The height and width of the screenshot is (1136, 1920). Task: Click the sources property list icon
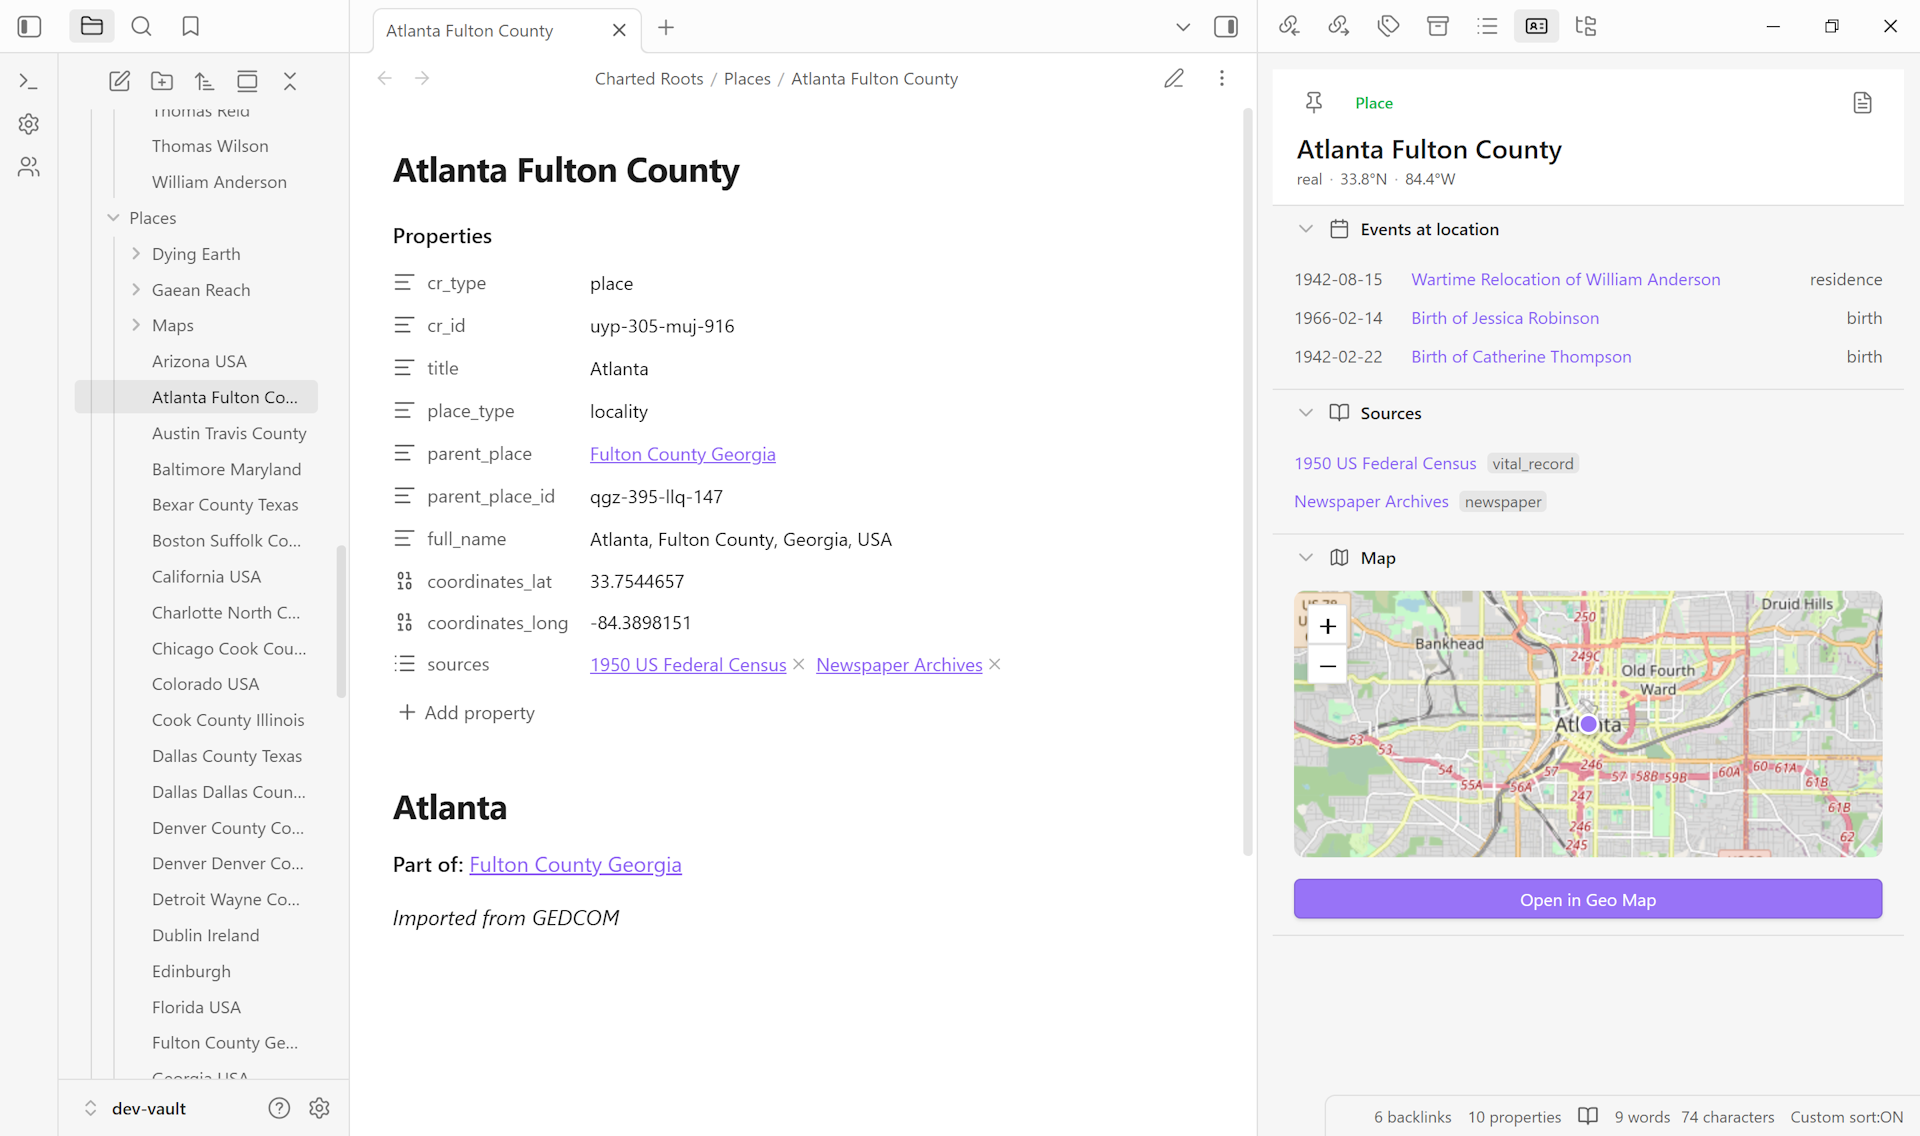click(x=404, y=664)
